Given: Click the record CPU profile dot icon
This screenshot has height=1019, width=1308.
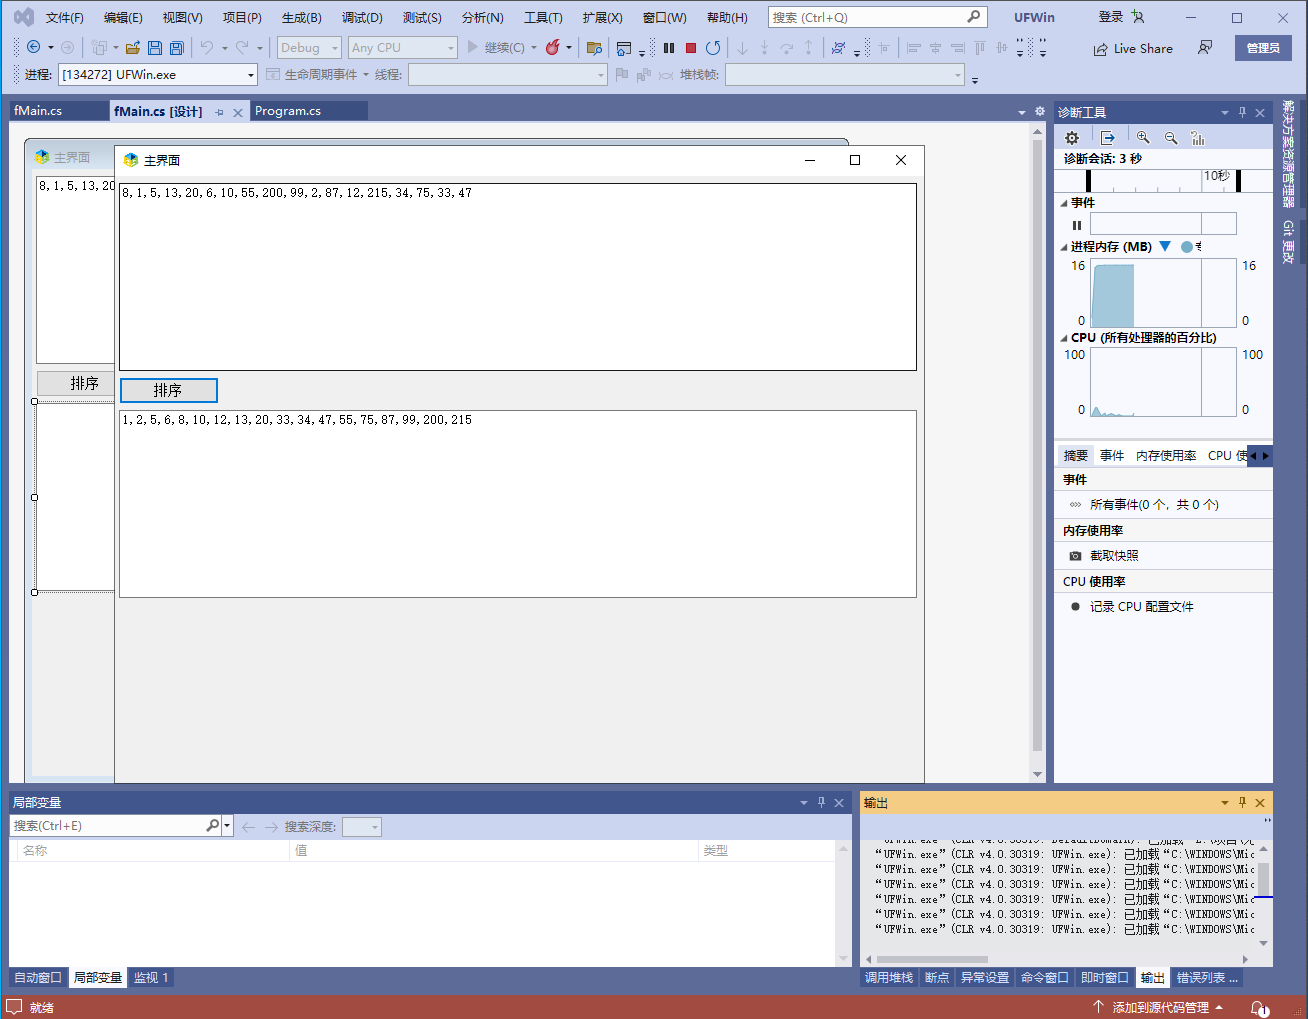Looking at the screenshot, I should 1075,607.
